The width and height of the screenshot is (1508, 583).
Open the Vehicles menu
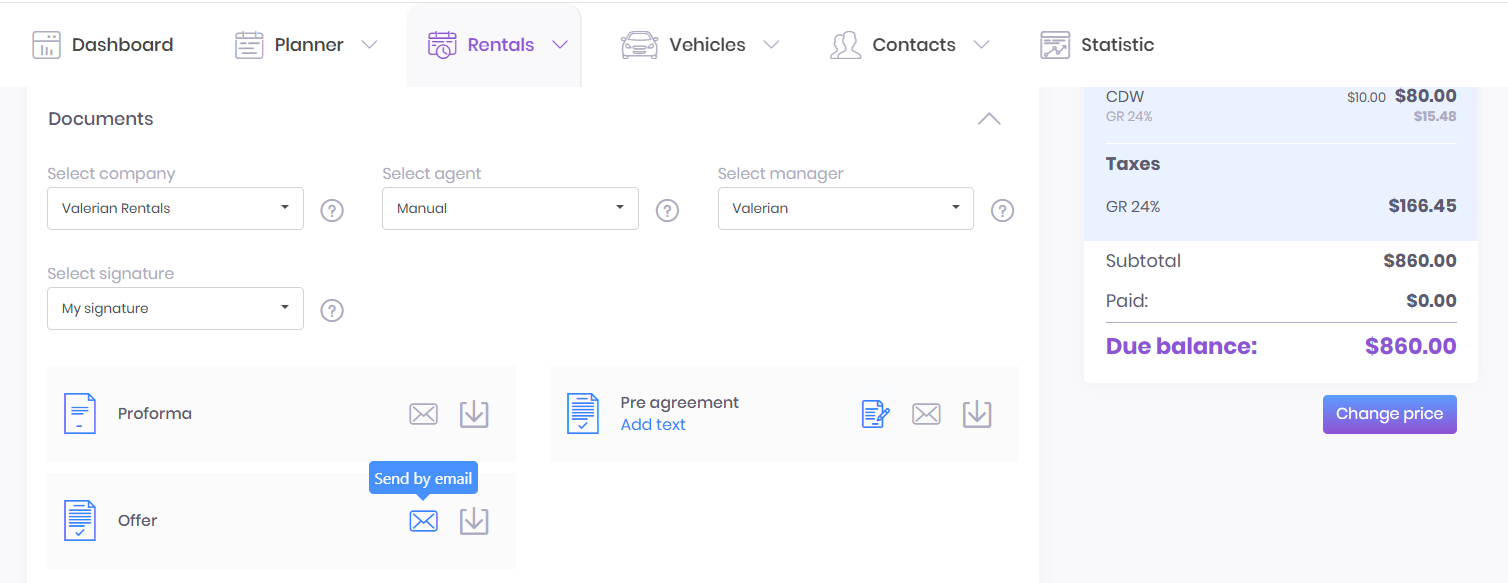pos(700,45)
